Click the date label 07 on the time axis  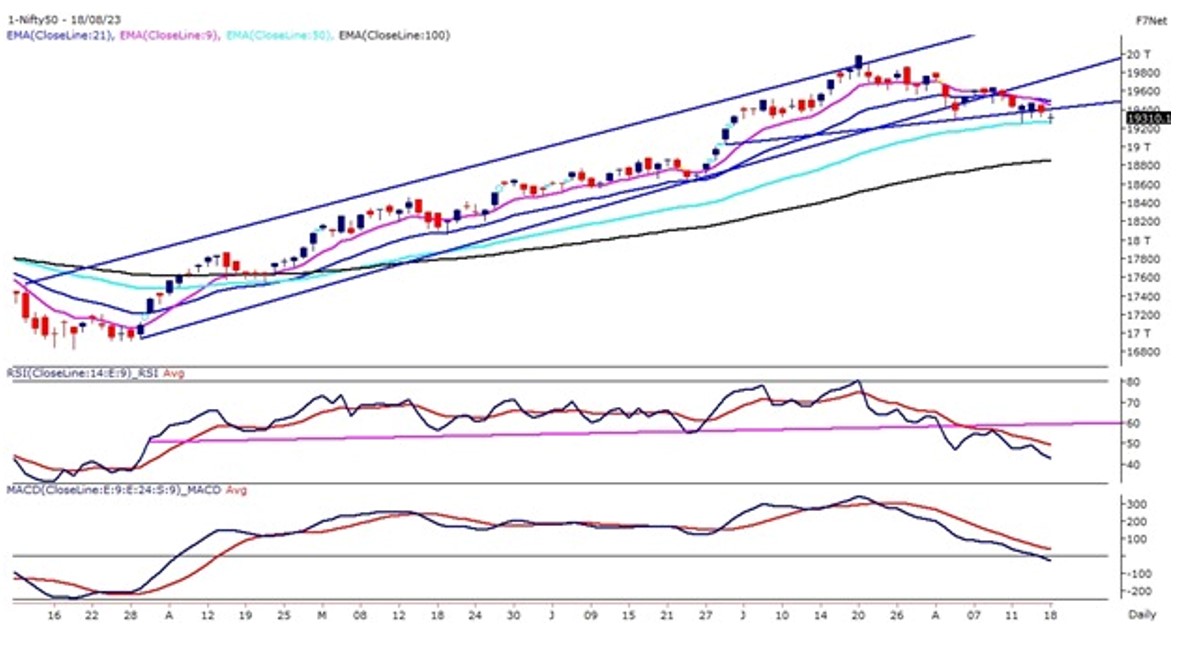[974, 615]
